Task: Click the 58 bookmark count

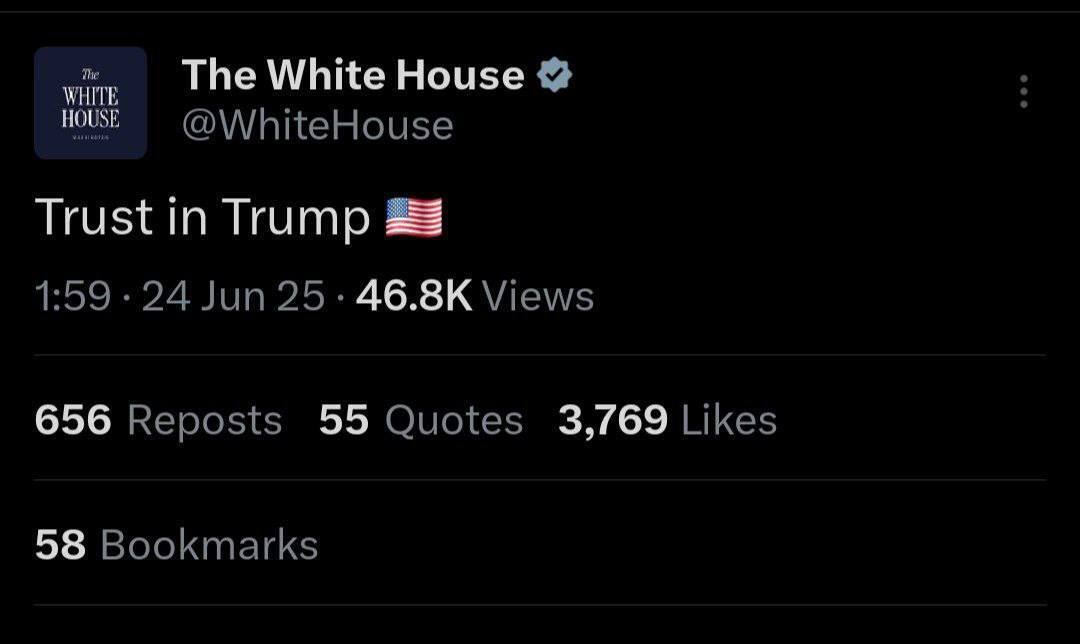Action: coord(60,545)
